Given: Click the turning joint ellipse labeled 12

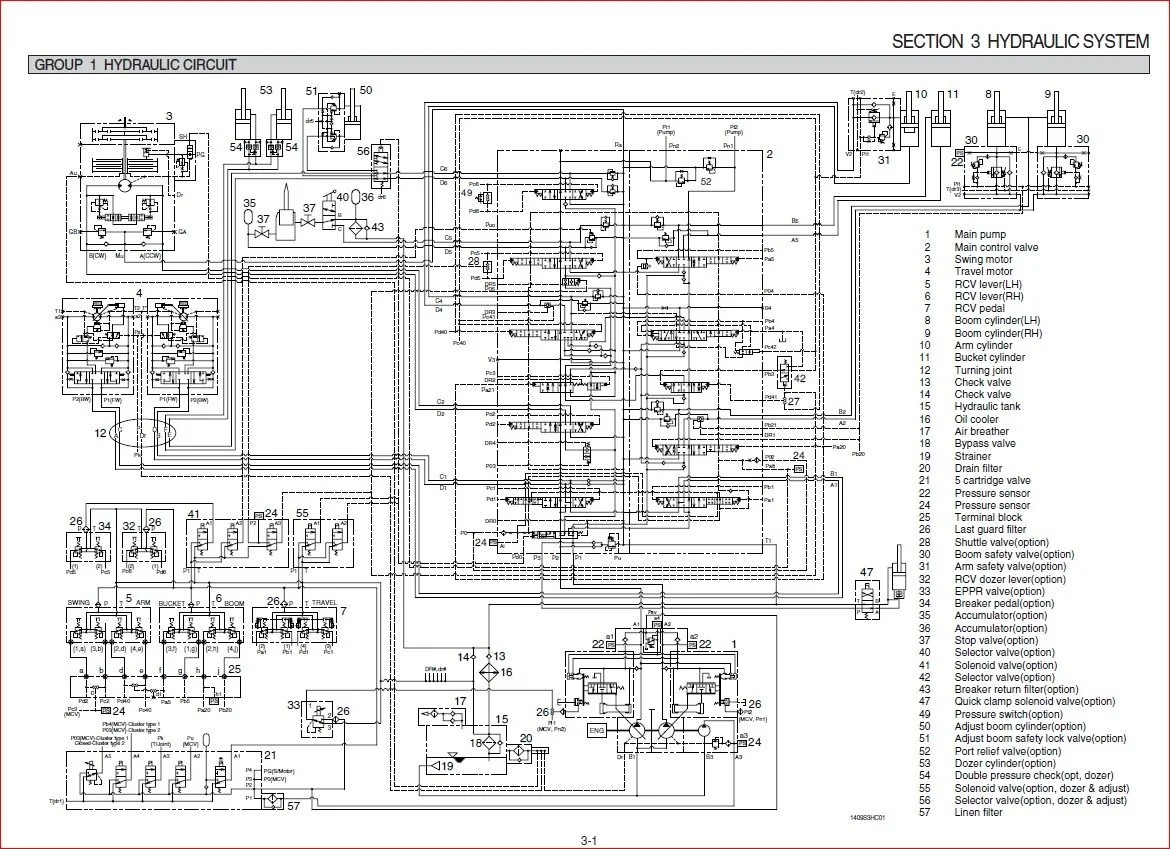Looking at the screenshot, I should (143, 432).
